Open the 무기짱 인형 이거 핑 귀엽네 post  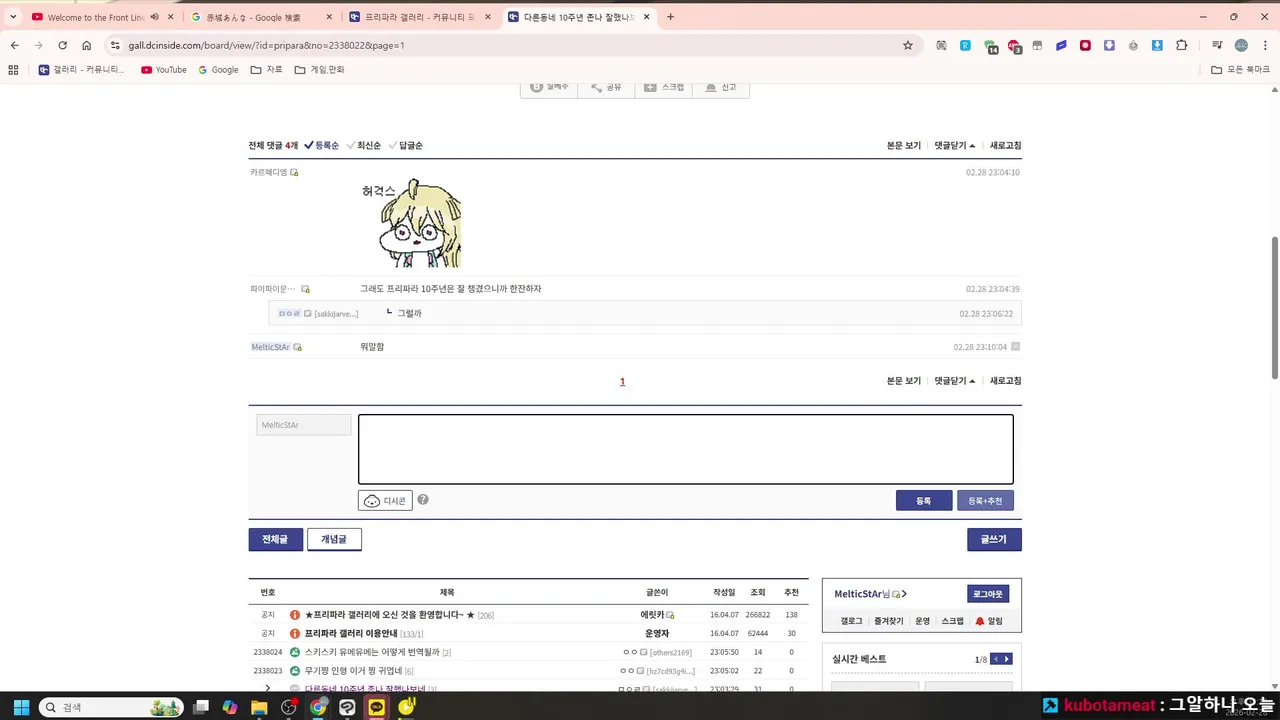click(353, 671)
